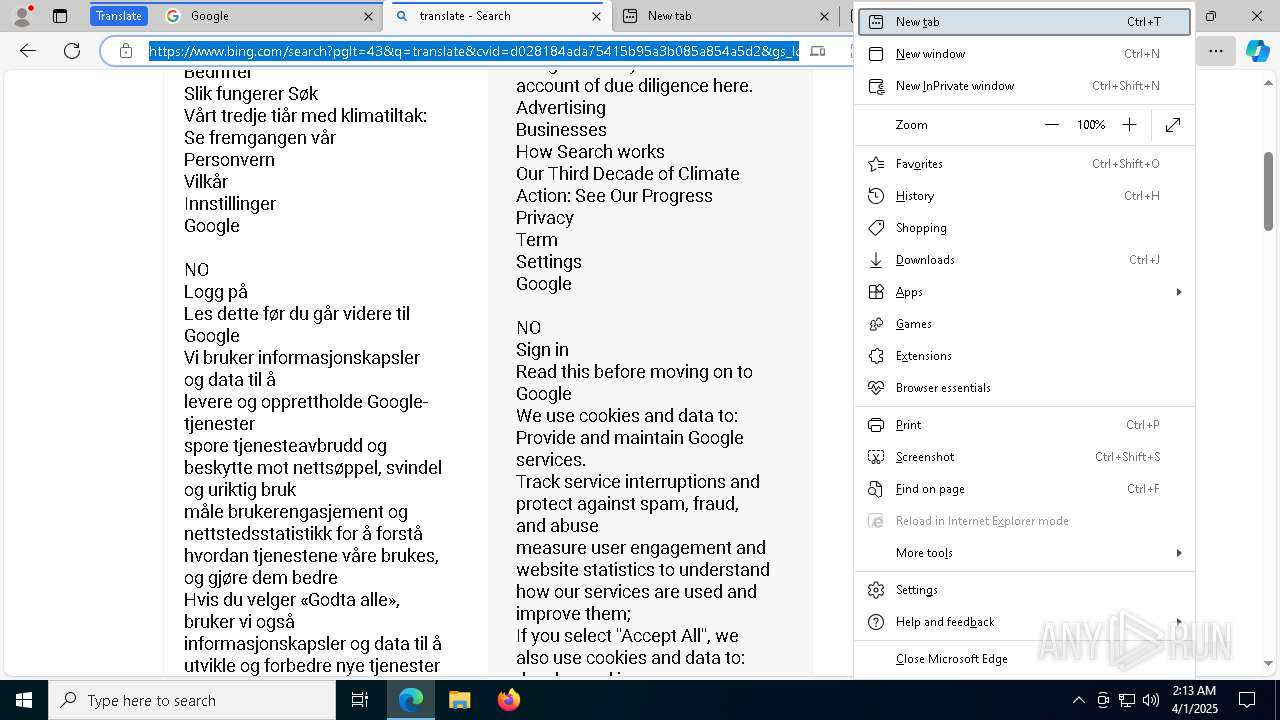Image resolution: width=1280 pixels, height=720 pixels.
Task: Increase zoom with the plus button
Action: [1129, 125]
